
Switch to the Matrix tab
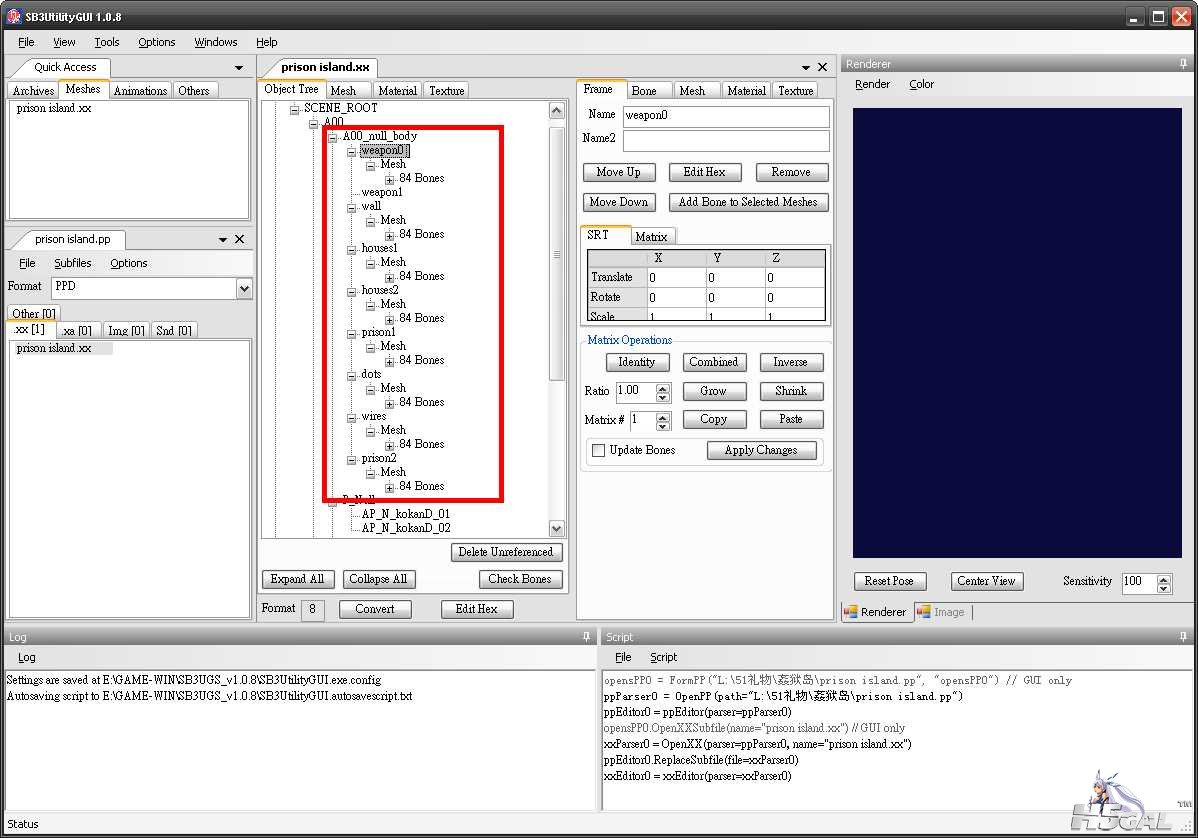coord(651,237)
